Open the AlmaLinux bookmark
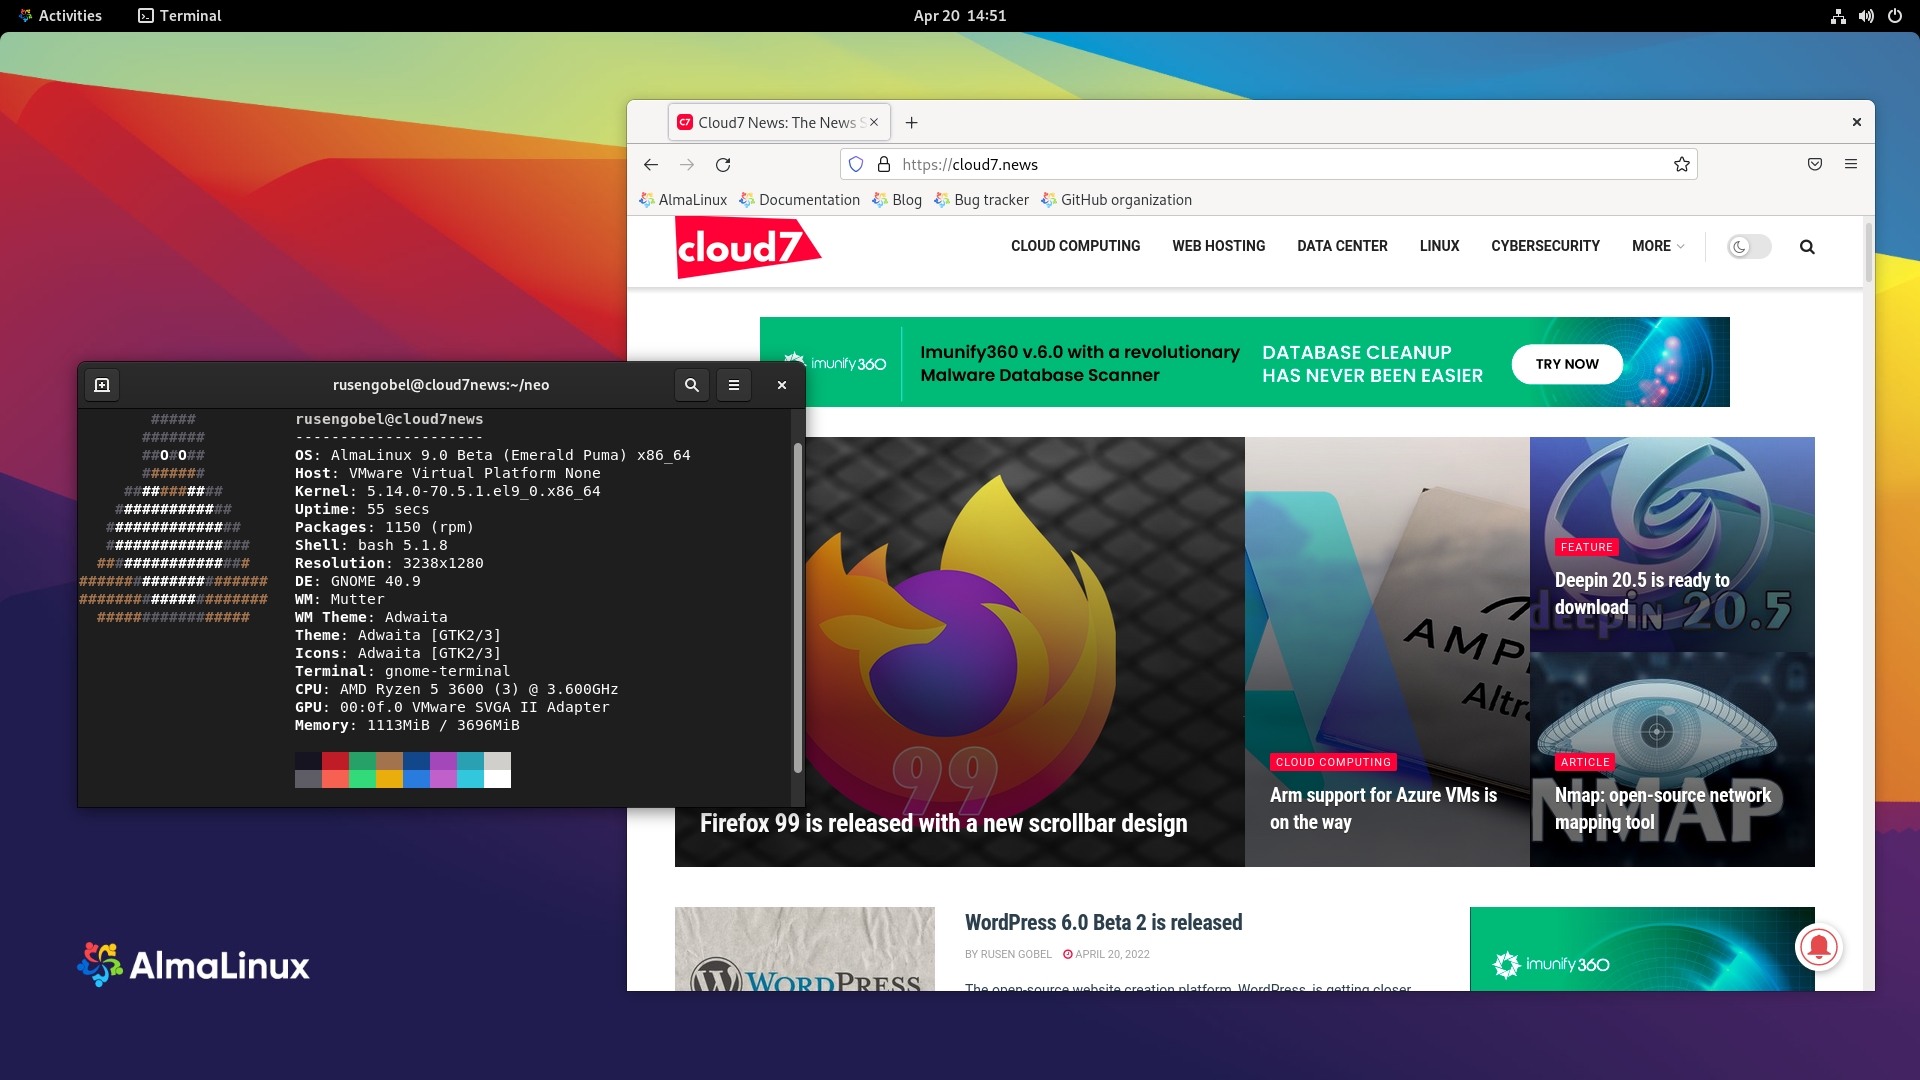The height and width of the screenshot is (1080, 1920). click(x=683, y=200)
